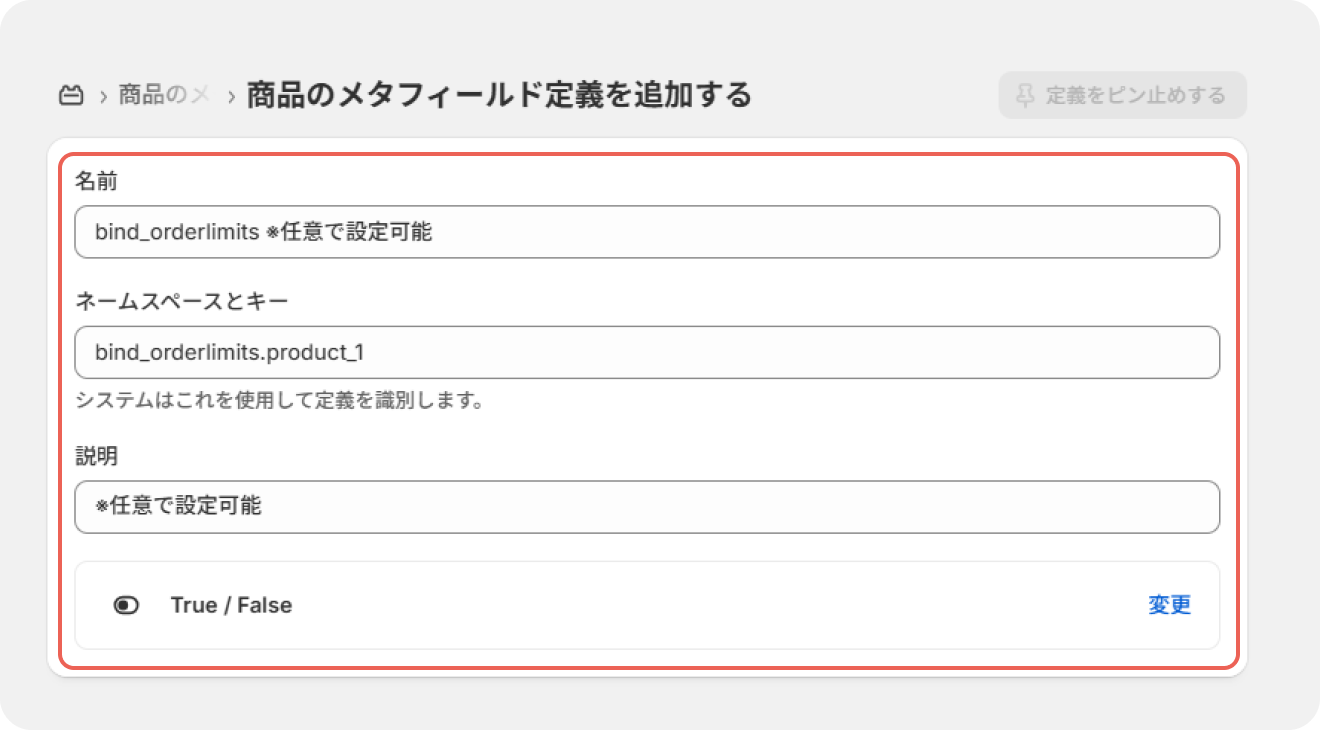Click the ※任意で設定可能 text in description box
Viewport: 1320px width, 730px height.
(x=178, y=507)
